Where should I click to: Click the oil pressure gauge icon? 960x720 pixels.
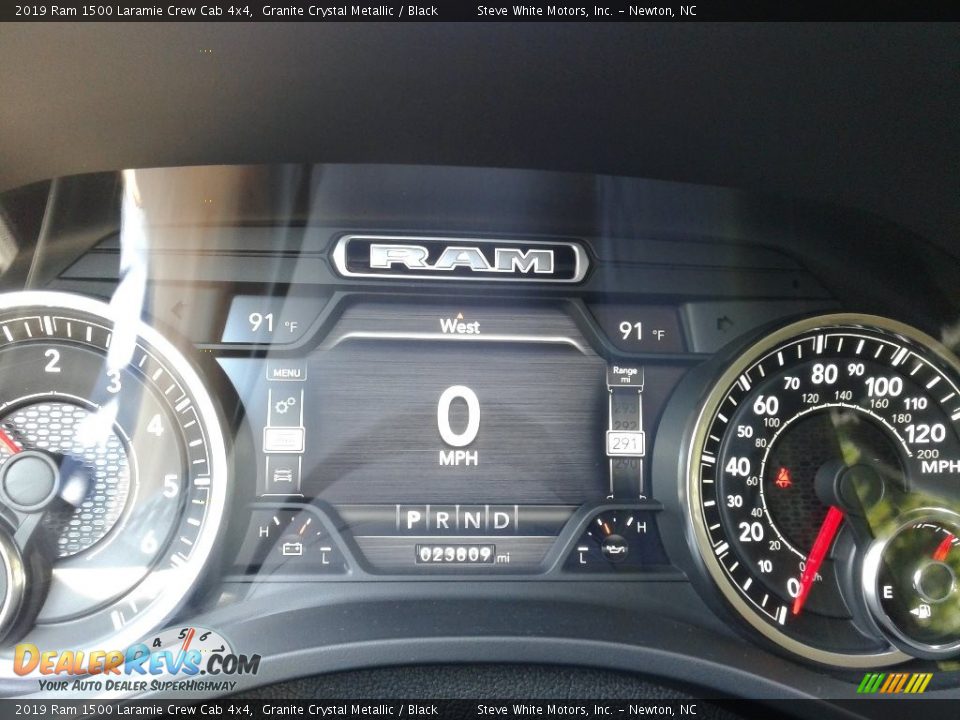(x=614, y=547)
